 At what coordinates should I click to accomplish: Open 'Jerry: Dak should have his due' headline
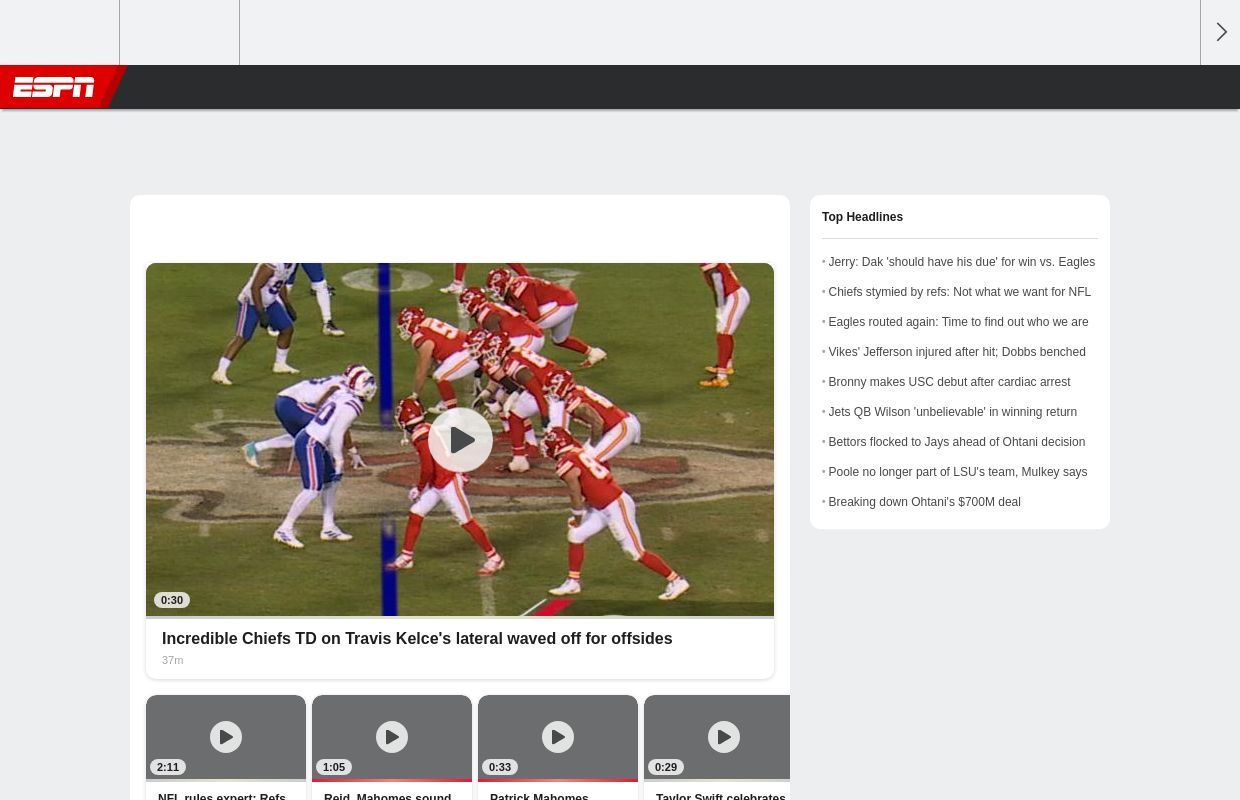coord(961,262)
